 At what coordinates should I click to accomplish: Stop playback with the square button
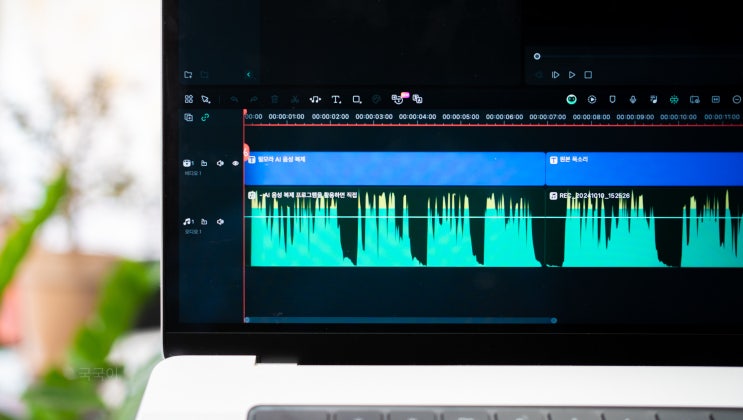[x=588, y=75]
